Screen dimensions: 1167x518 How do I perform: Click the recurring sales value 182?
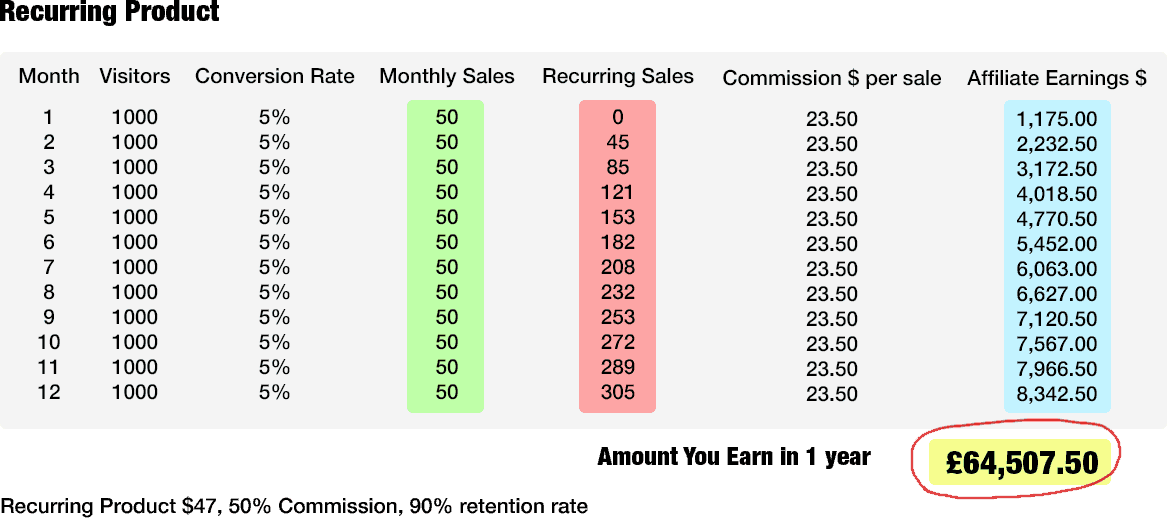point(618,242)
